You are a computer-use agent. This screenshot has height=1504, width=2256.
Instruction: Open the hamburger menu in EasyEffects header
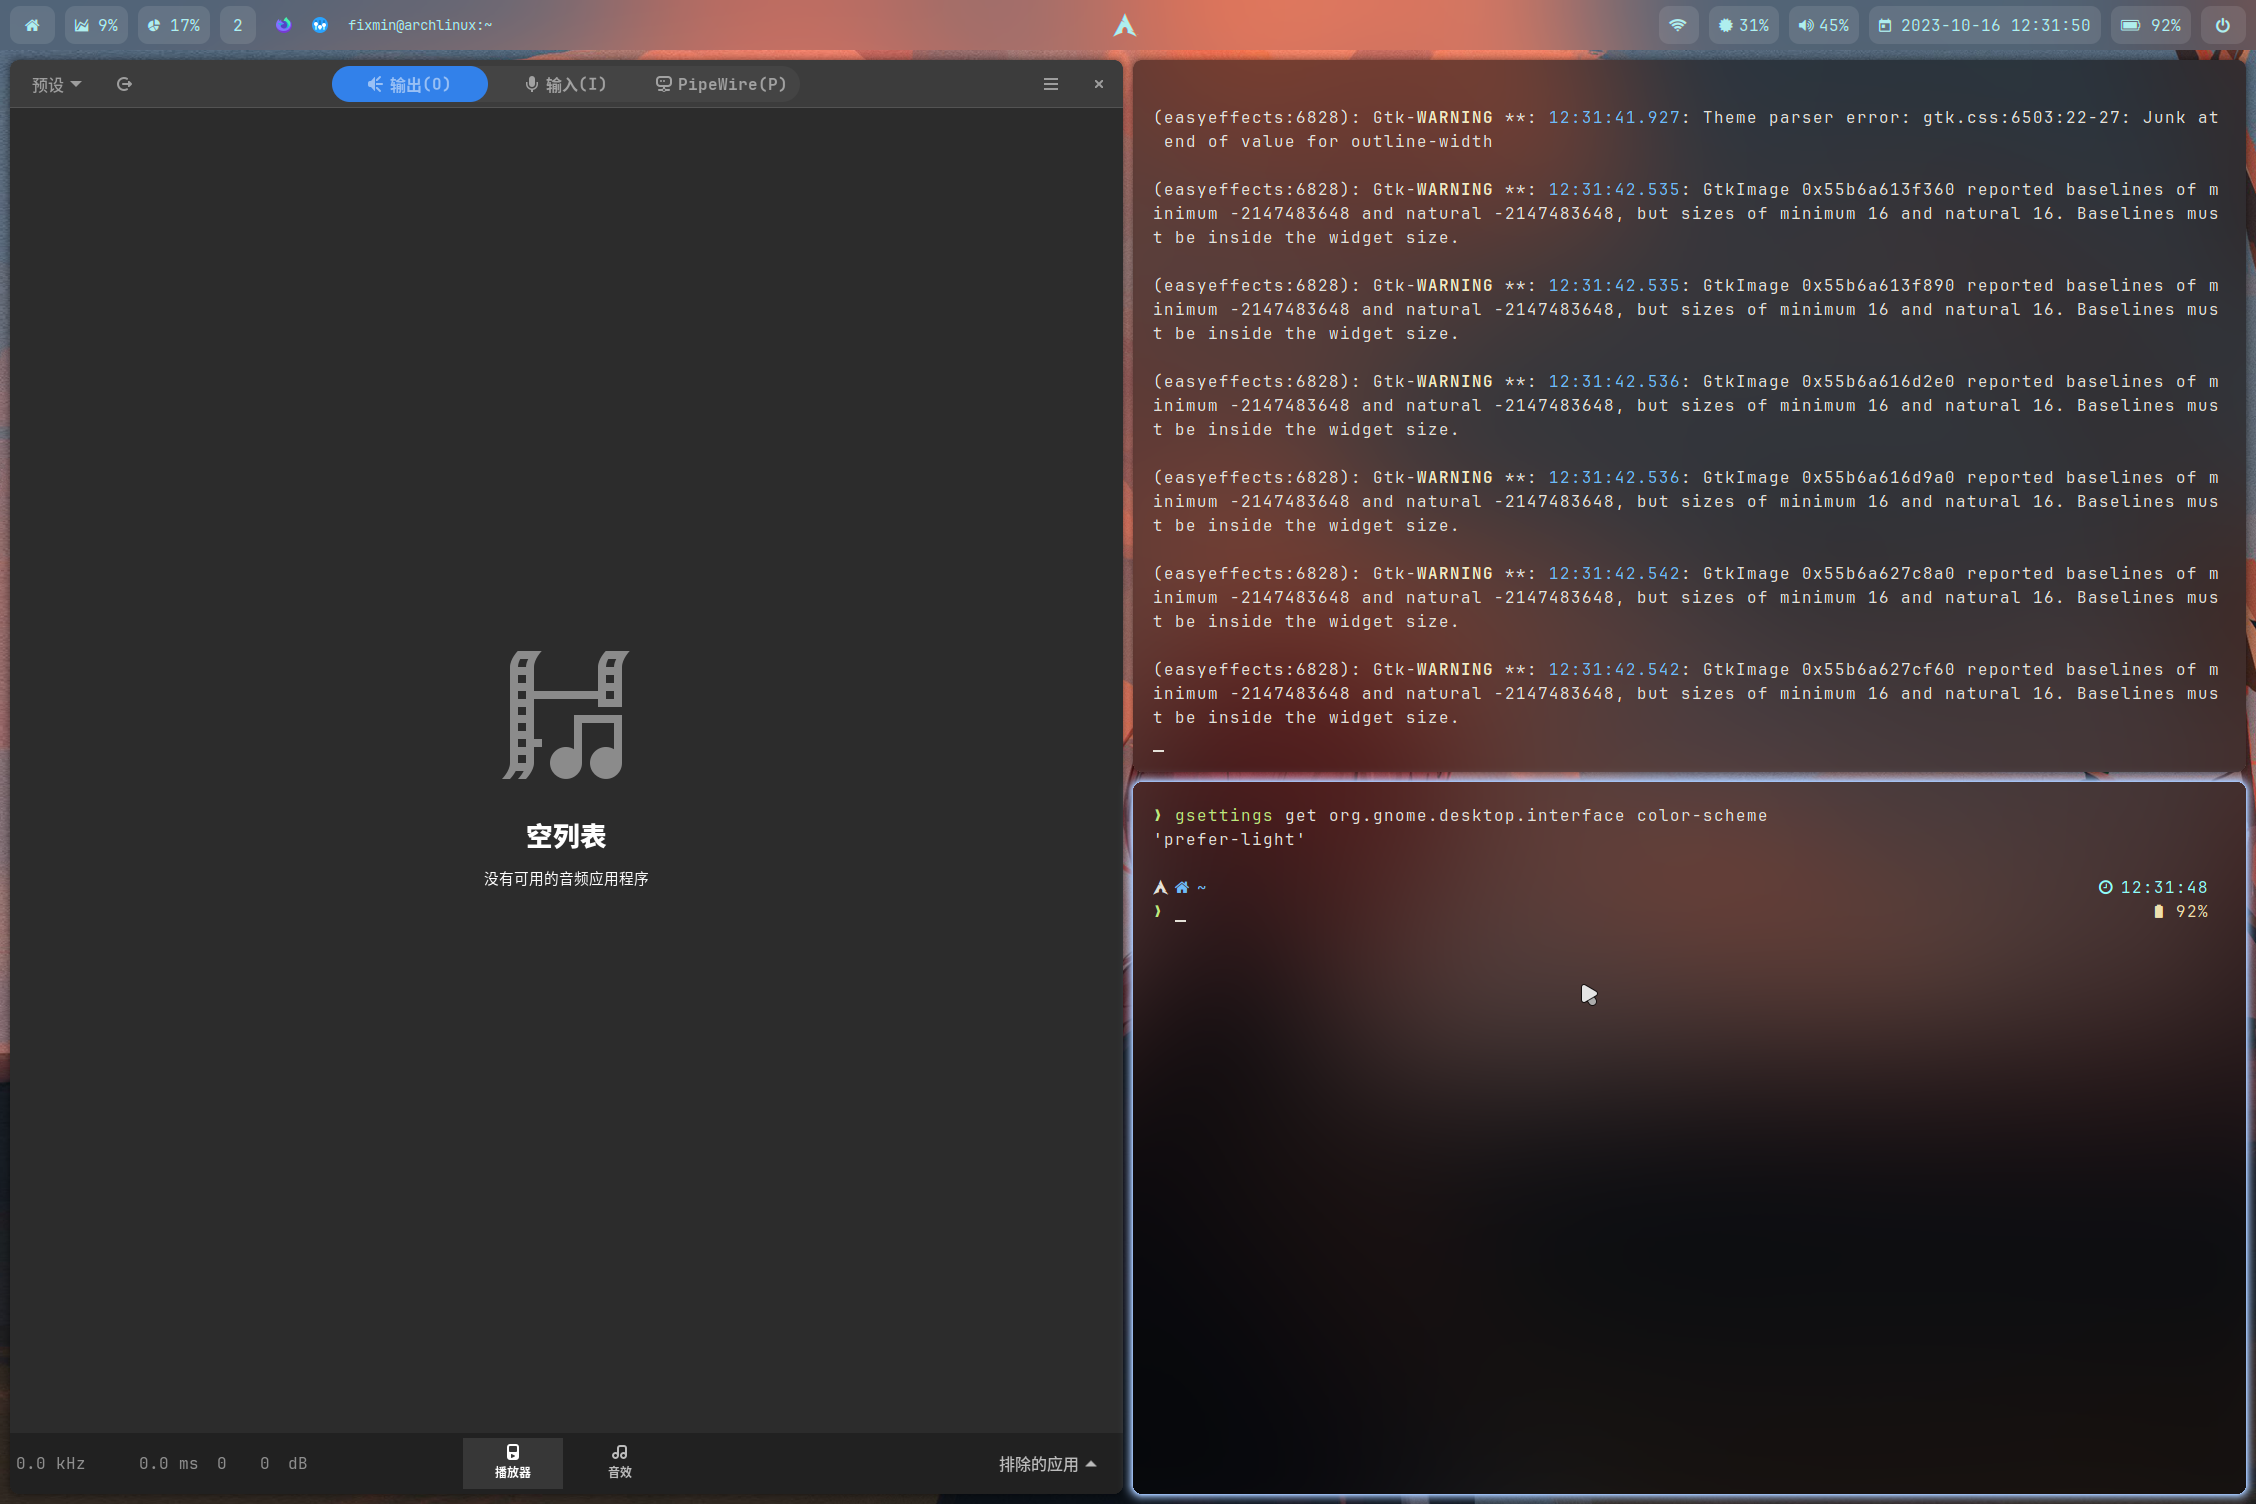[x=1050, y=84]
